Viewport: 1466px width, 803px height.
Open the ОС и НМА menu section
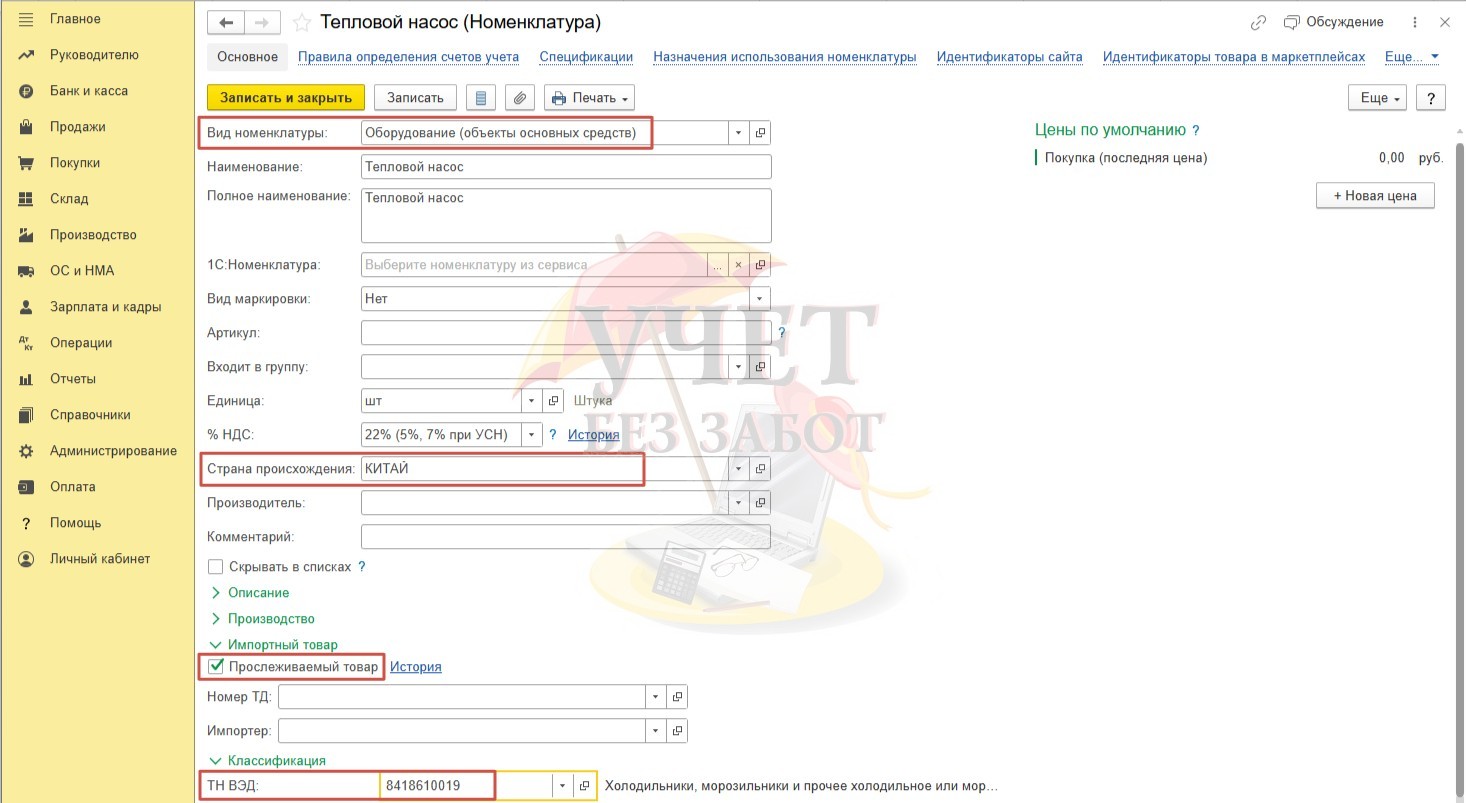(x=82, y=271)
